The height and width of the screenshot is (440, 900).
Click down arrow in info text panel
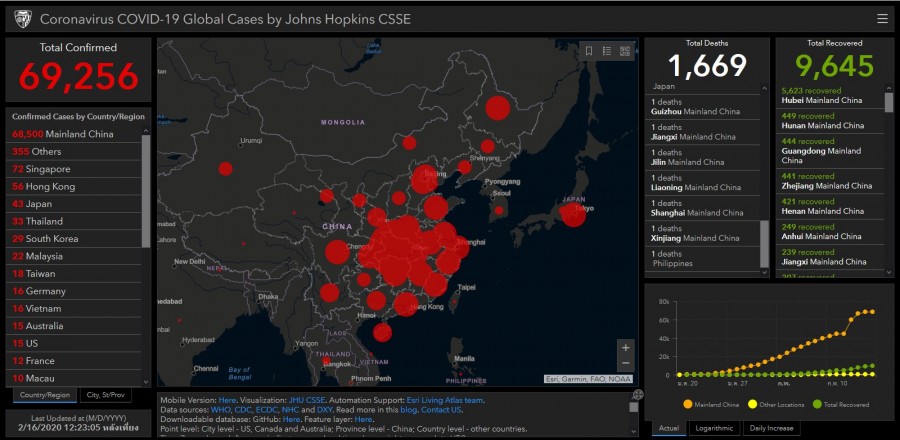pyautogui.click(x=635, y=431)
